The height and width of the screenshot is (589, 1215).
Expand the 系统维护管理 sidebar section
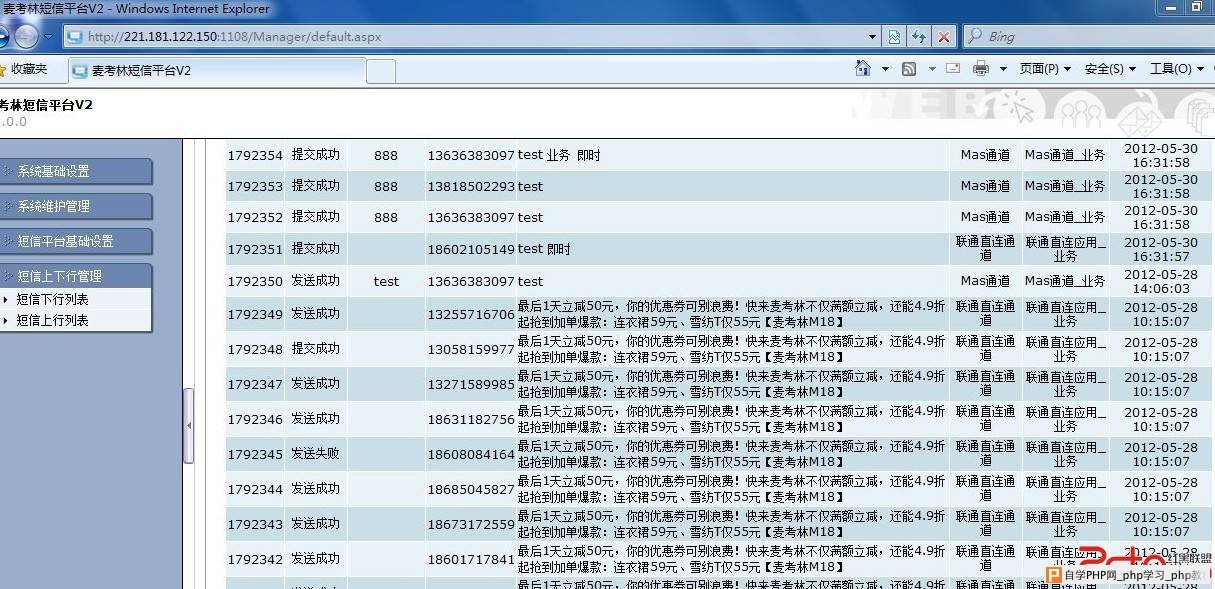[x=75, y=206]
